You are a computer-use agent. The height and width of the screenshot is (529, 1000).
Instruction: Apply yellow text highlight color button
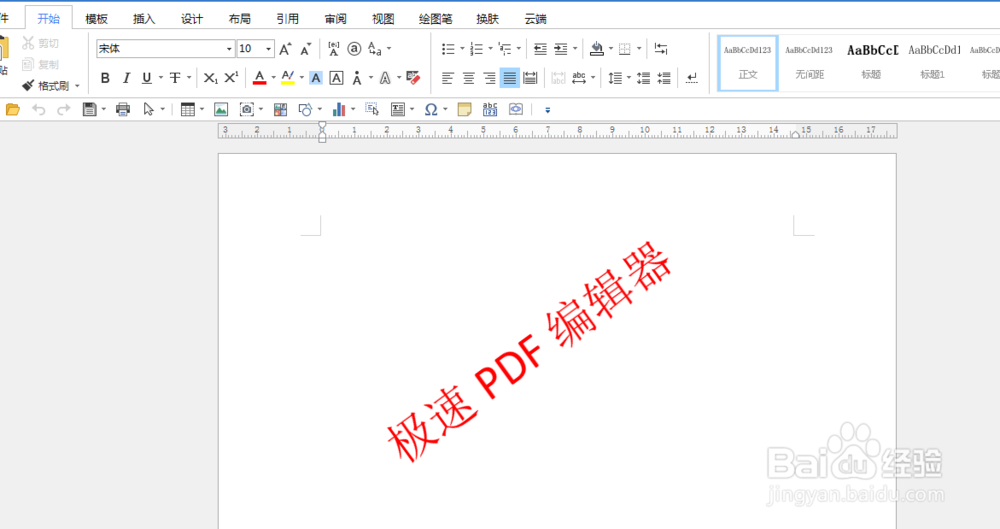[x=288, y=78]
